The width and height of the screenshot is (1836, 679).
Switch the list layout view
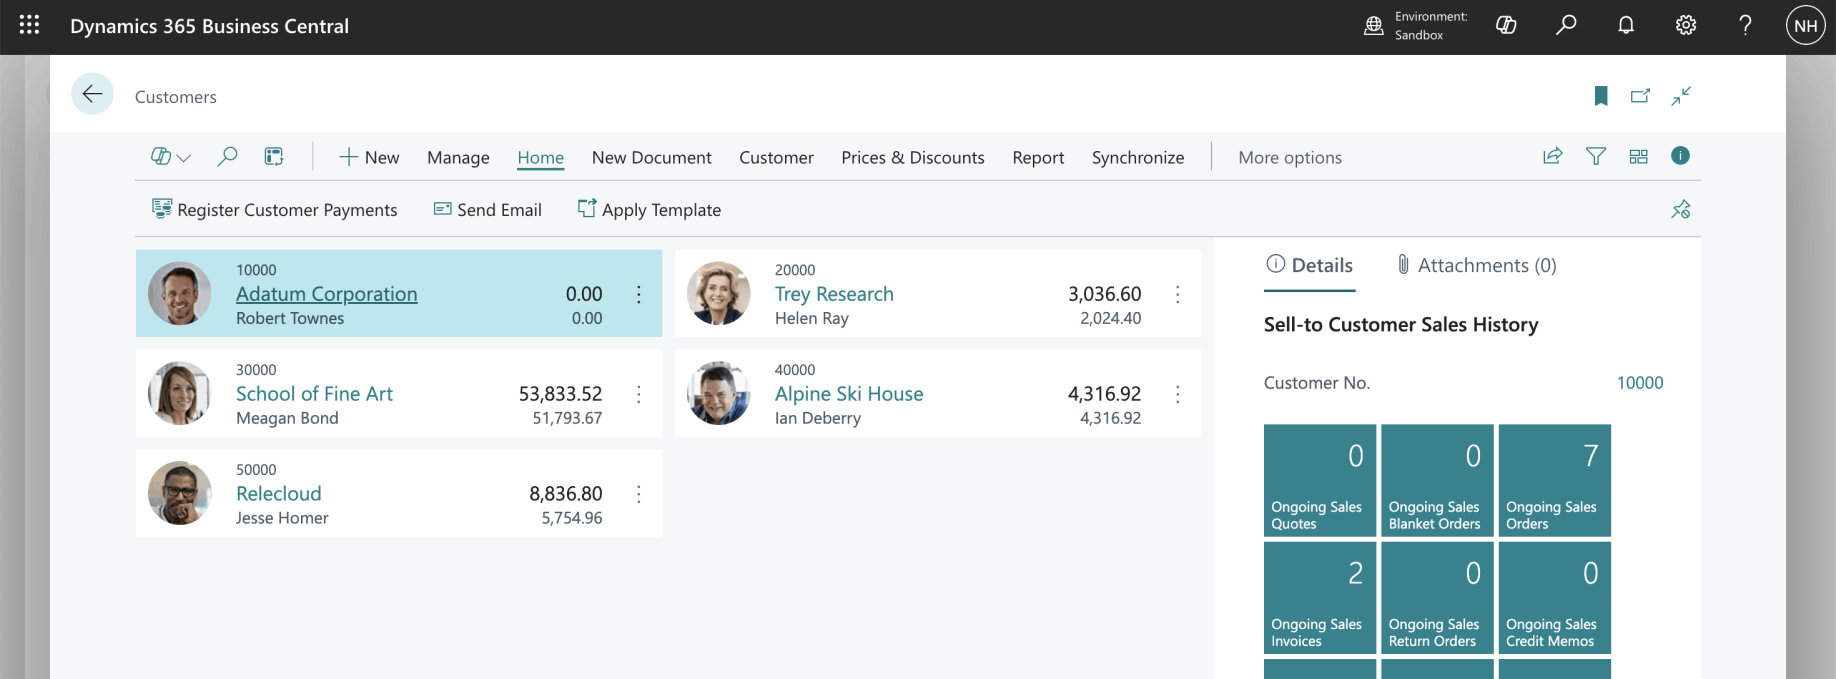tap(1638, 156)
